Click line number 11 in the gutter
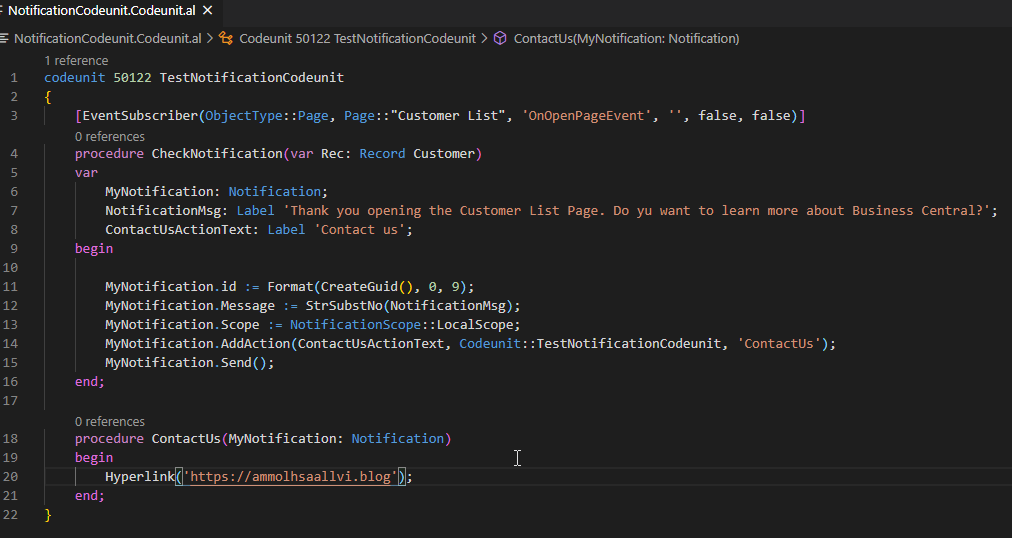Screen dimensions: 1012x538 tap(12, 287)
